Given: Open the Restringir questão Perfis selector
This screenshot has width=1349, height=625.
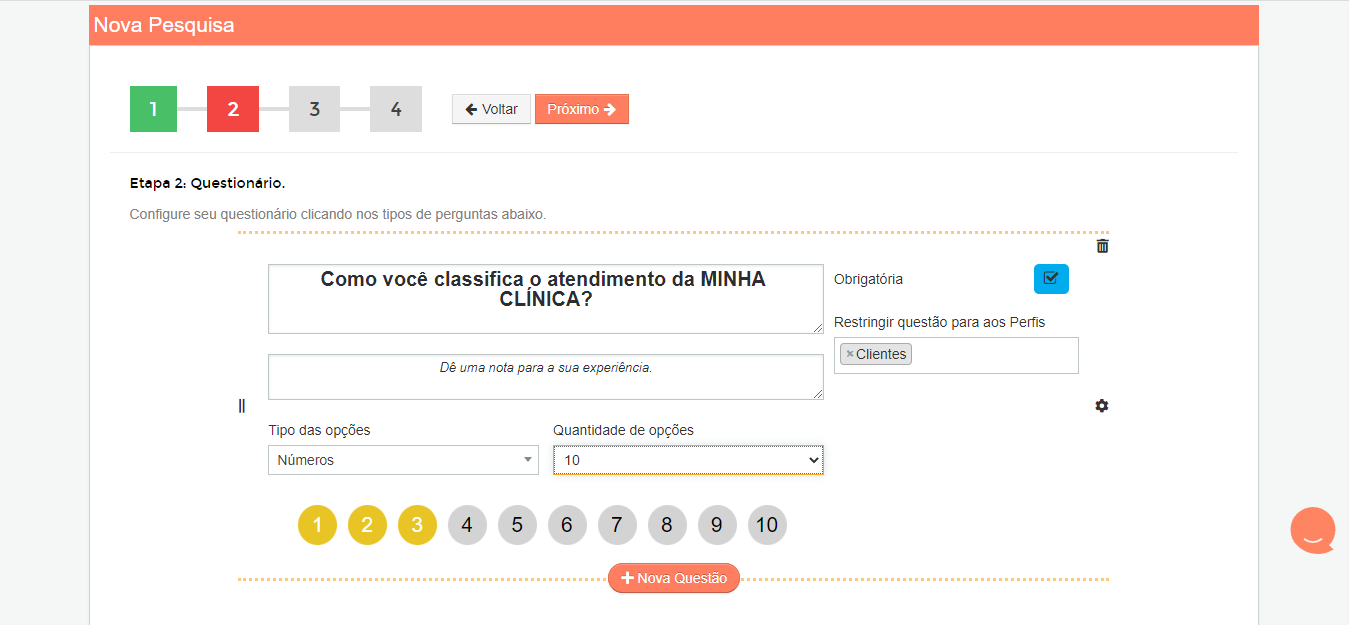Looking at the screenshot, I should click(956, 355).
